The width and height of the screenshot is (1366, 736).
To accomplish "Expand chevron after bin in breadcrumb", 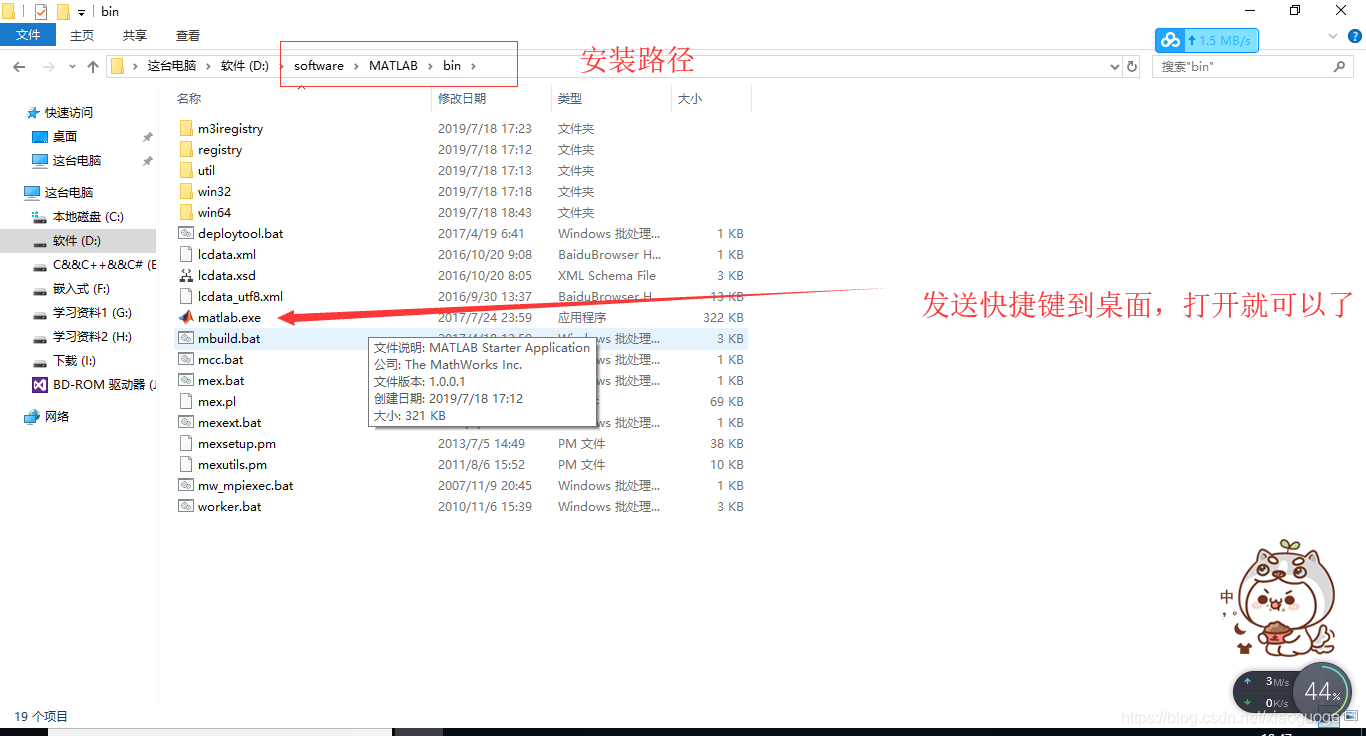I will click(x=474, y=66).
